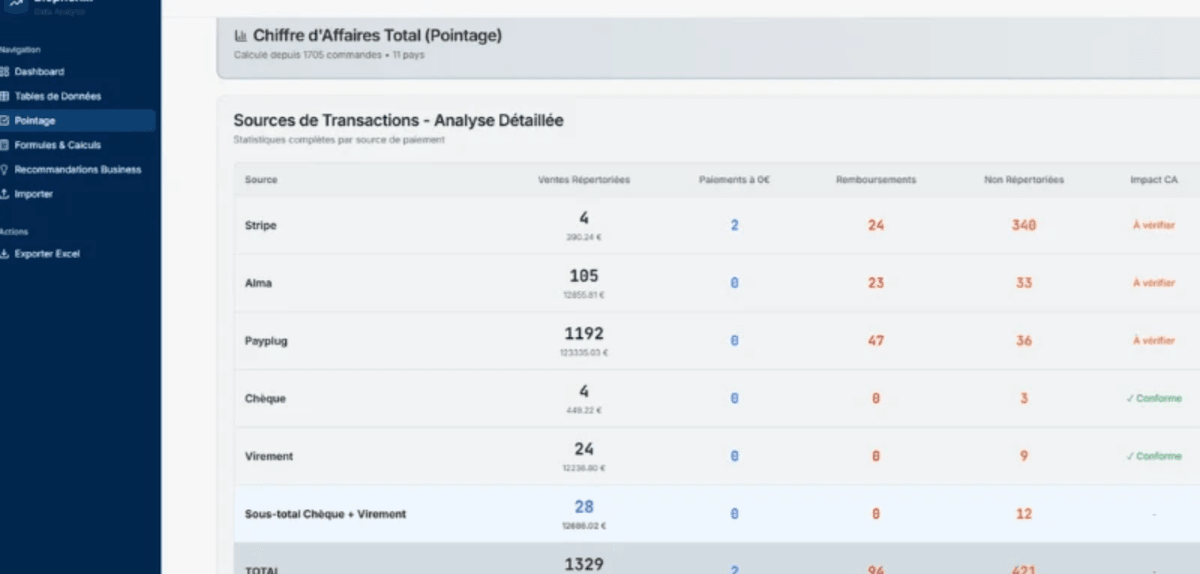The image size is (1200, 574).
Task: Sort by the Remboursements column header
Action: click(x=875, y=180)
